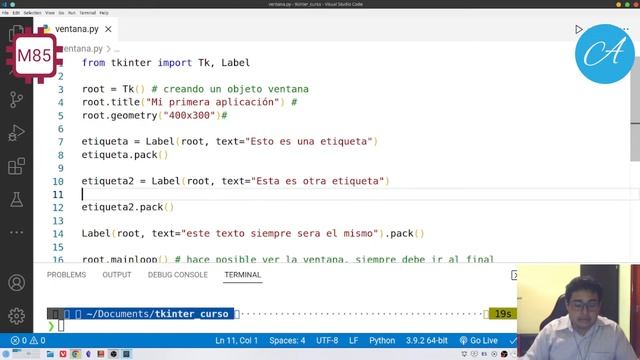Open the Testing flask icon

pyautogui.click(x=16, y=200)
